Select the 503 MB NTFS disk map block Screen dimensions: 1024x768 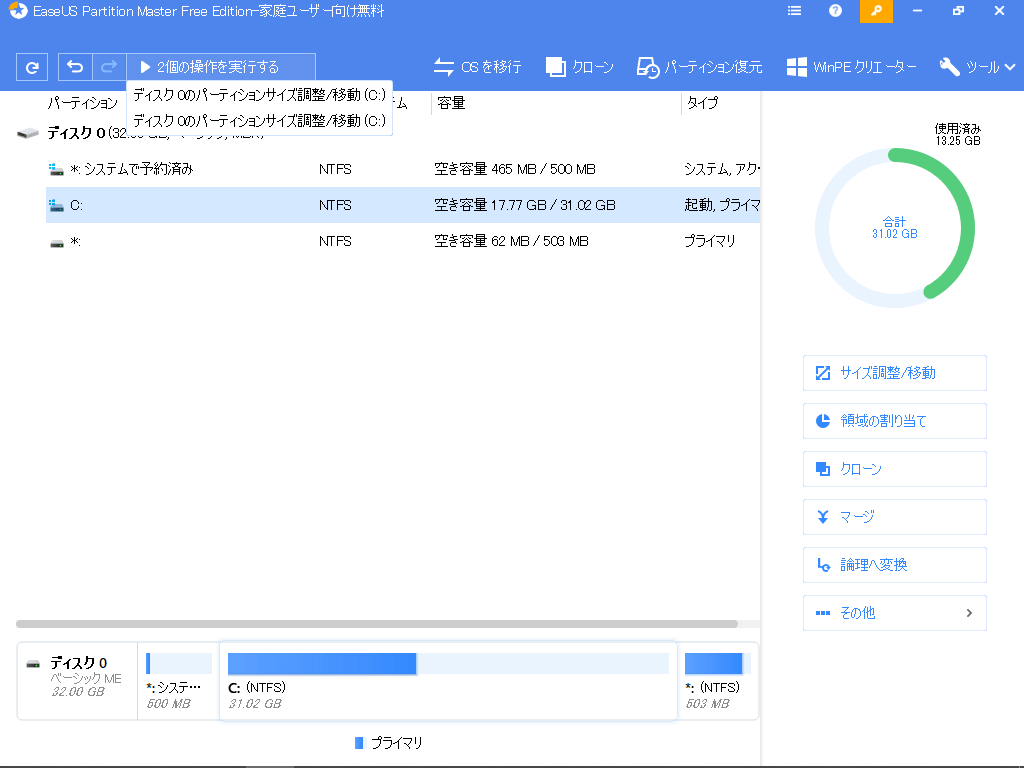click(717, 681)
